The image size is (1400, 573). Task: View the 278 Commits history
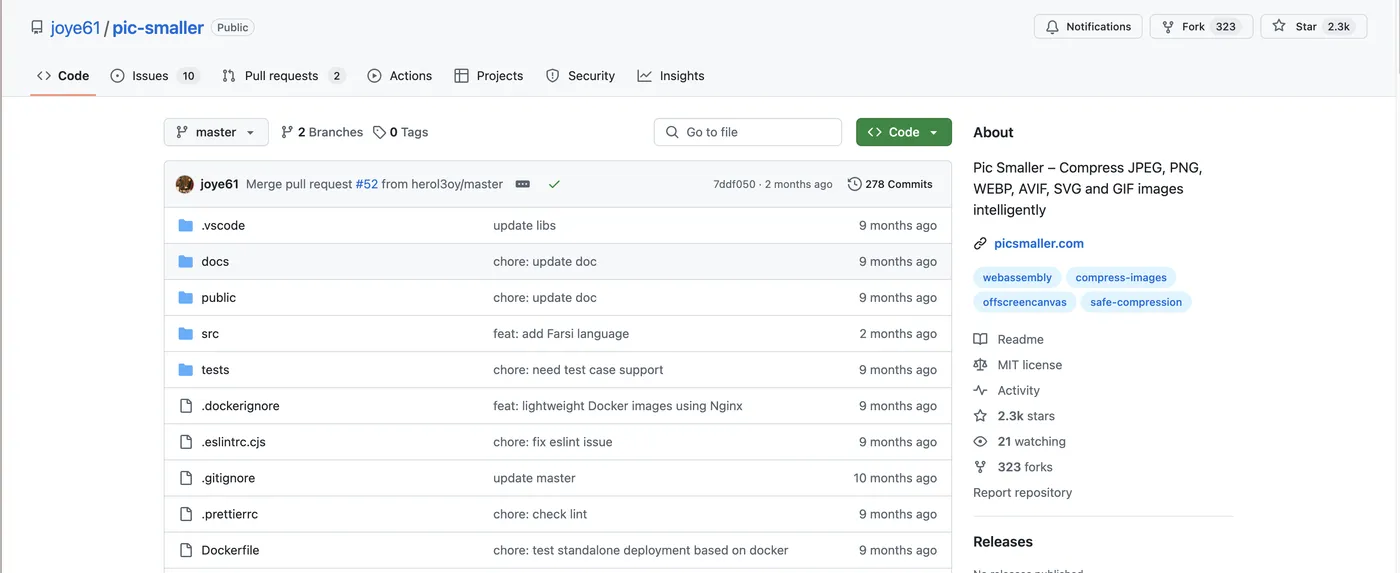(889, 184)
